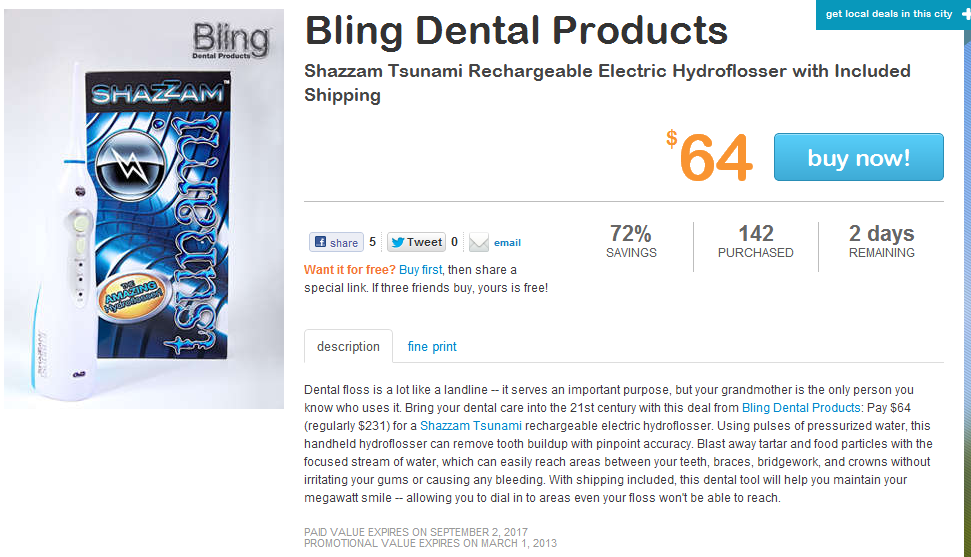Follow the Buy first link
The image size is (971, 557).
pos(420,270)
